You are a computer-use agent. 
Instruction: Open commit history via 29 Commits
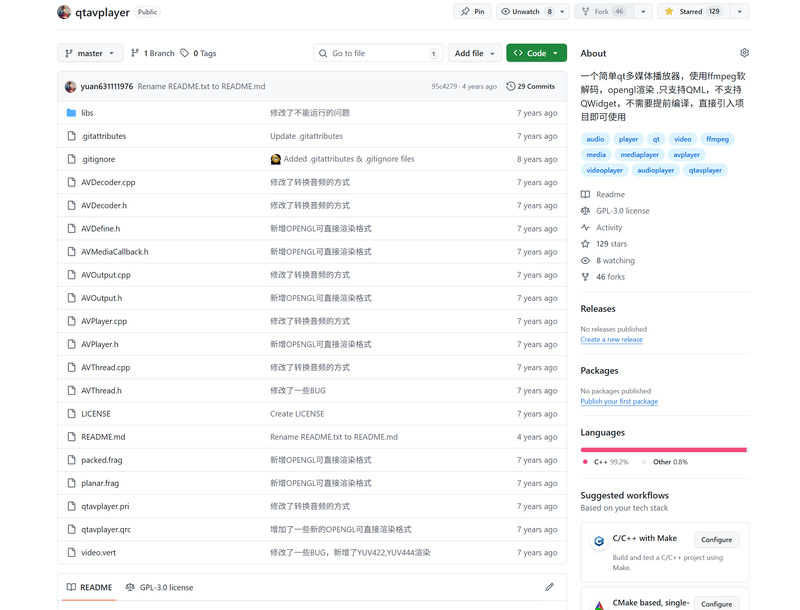530,87
